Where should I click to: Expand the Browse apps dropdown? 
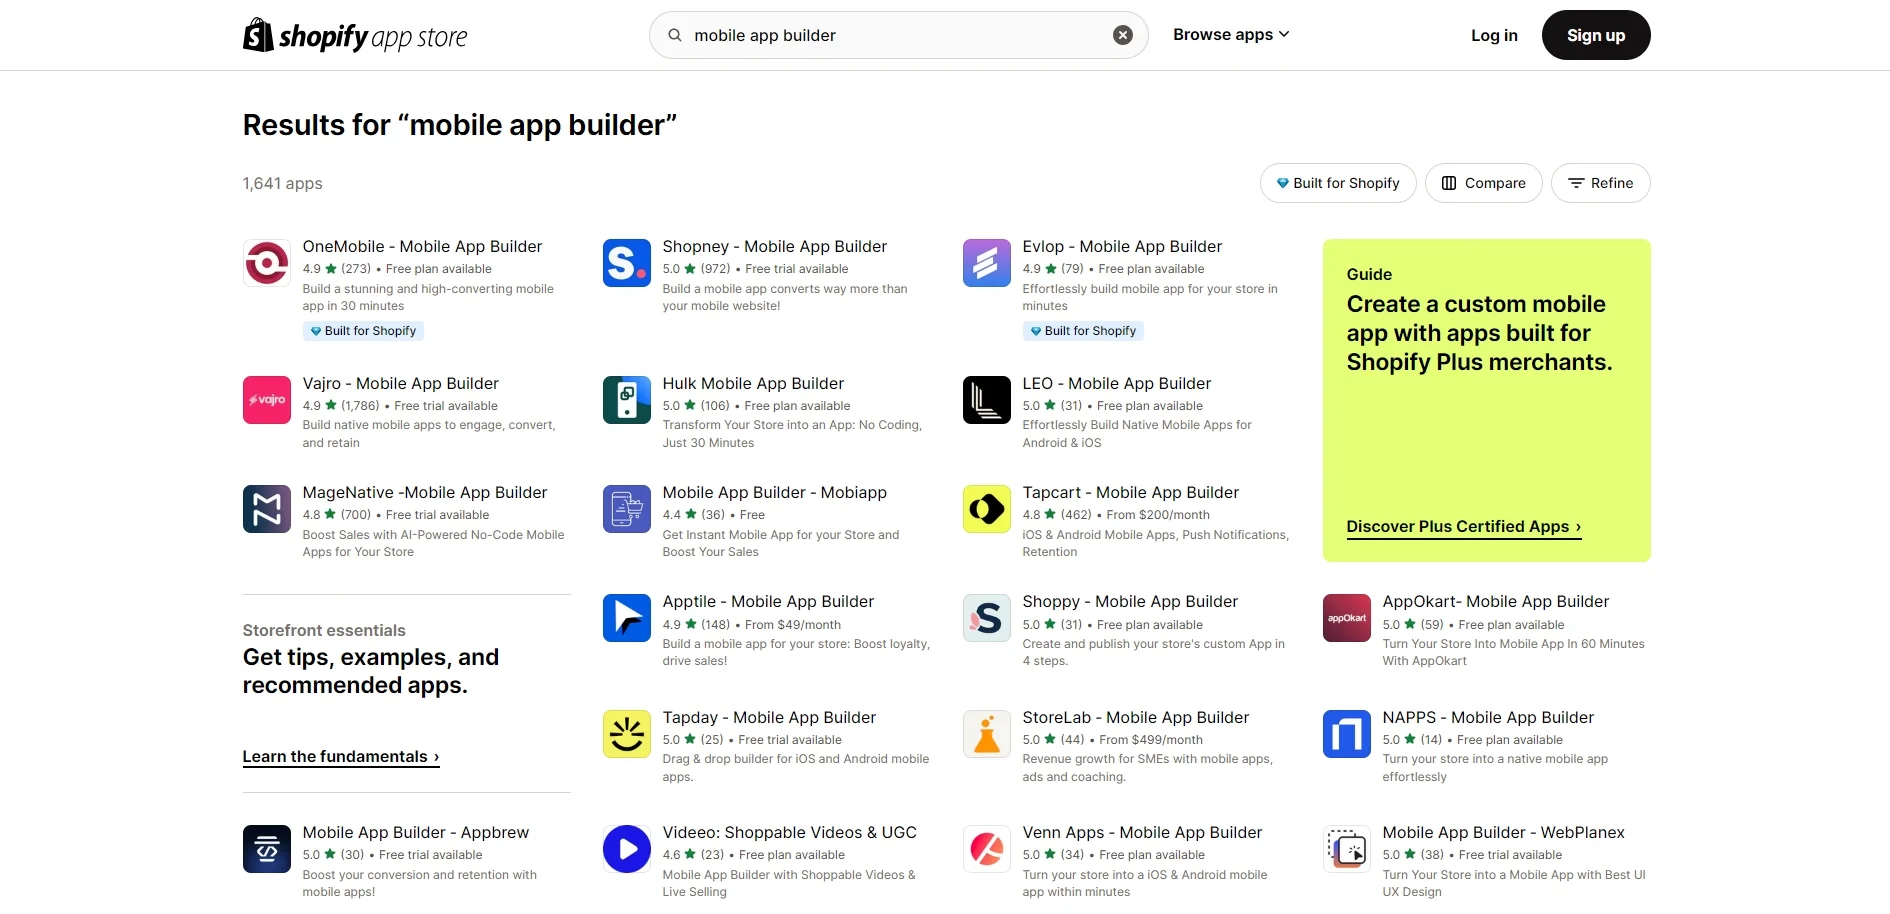[x=1231, y=35]
